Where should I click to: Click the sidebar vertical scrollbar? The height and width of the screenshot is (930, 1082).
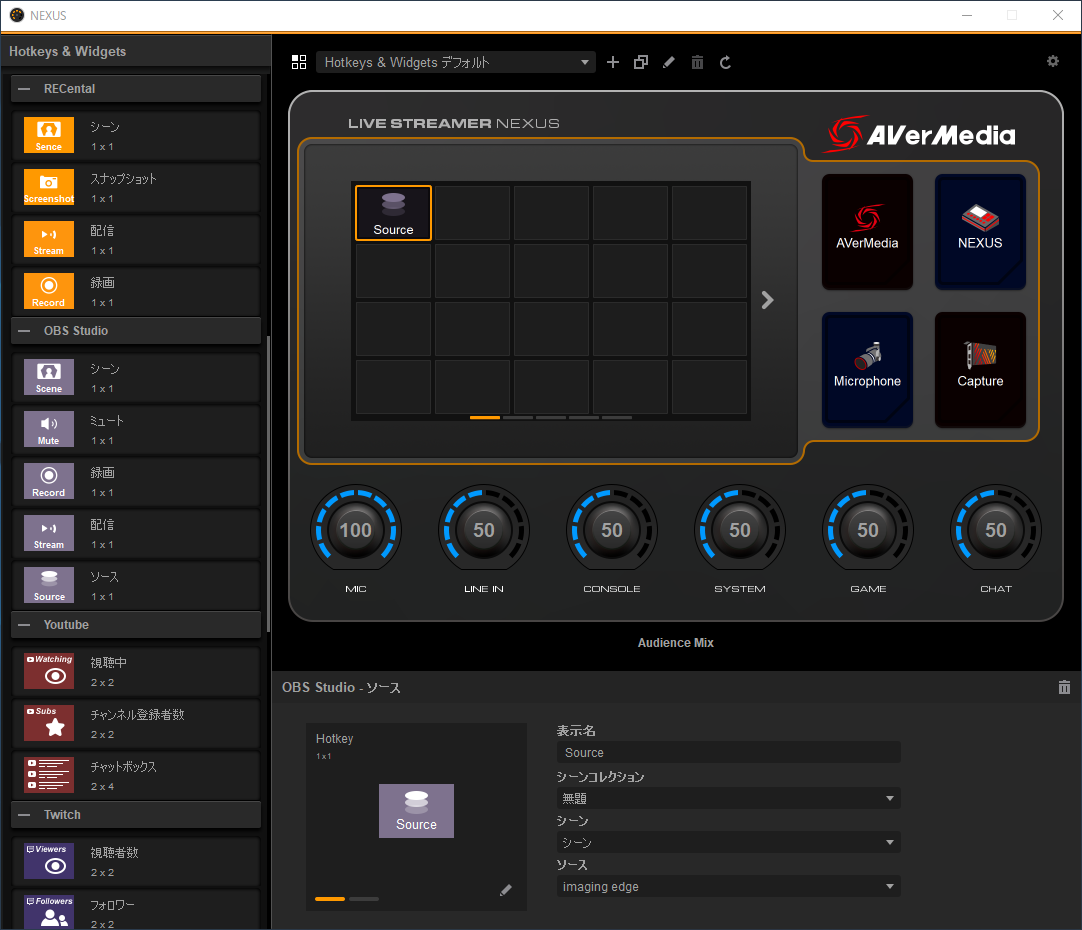(268, 483)
